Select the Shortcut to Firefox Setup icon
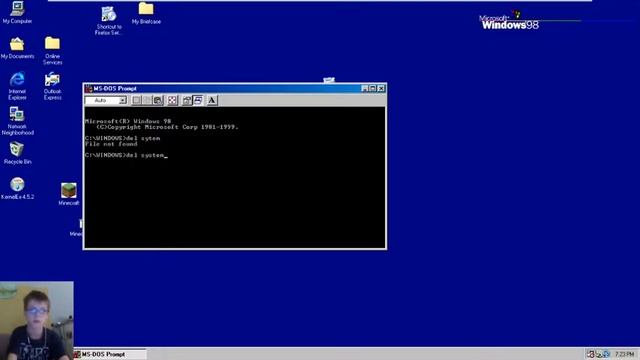Screen dimensions: 640x360 tap(109, 20)
